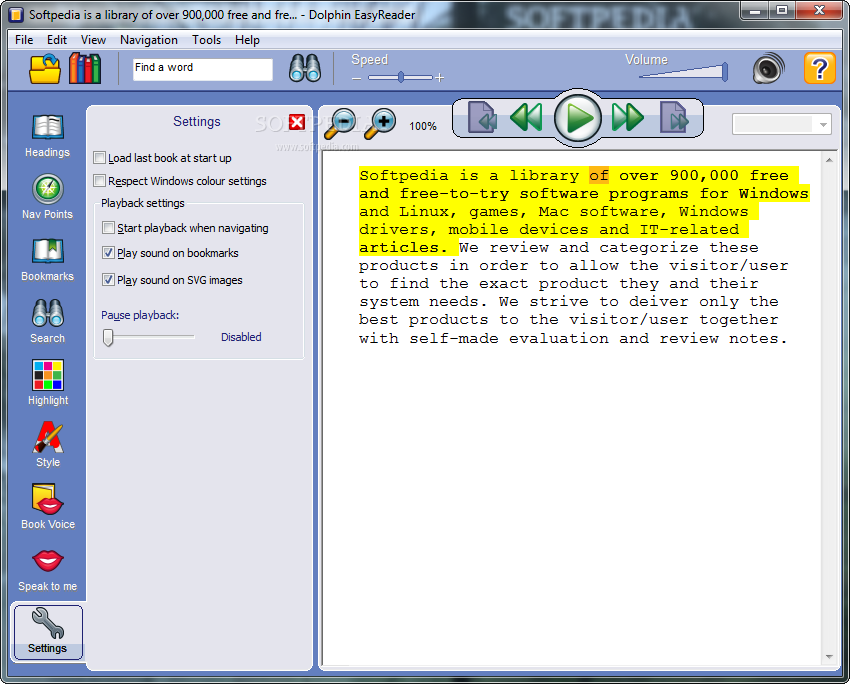Click the 'Playback settings' group label
This screenshot has width=850, height=684.
143,203
